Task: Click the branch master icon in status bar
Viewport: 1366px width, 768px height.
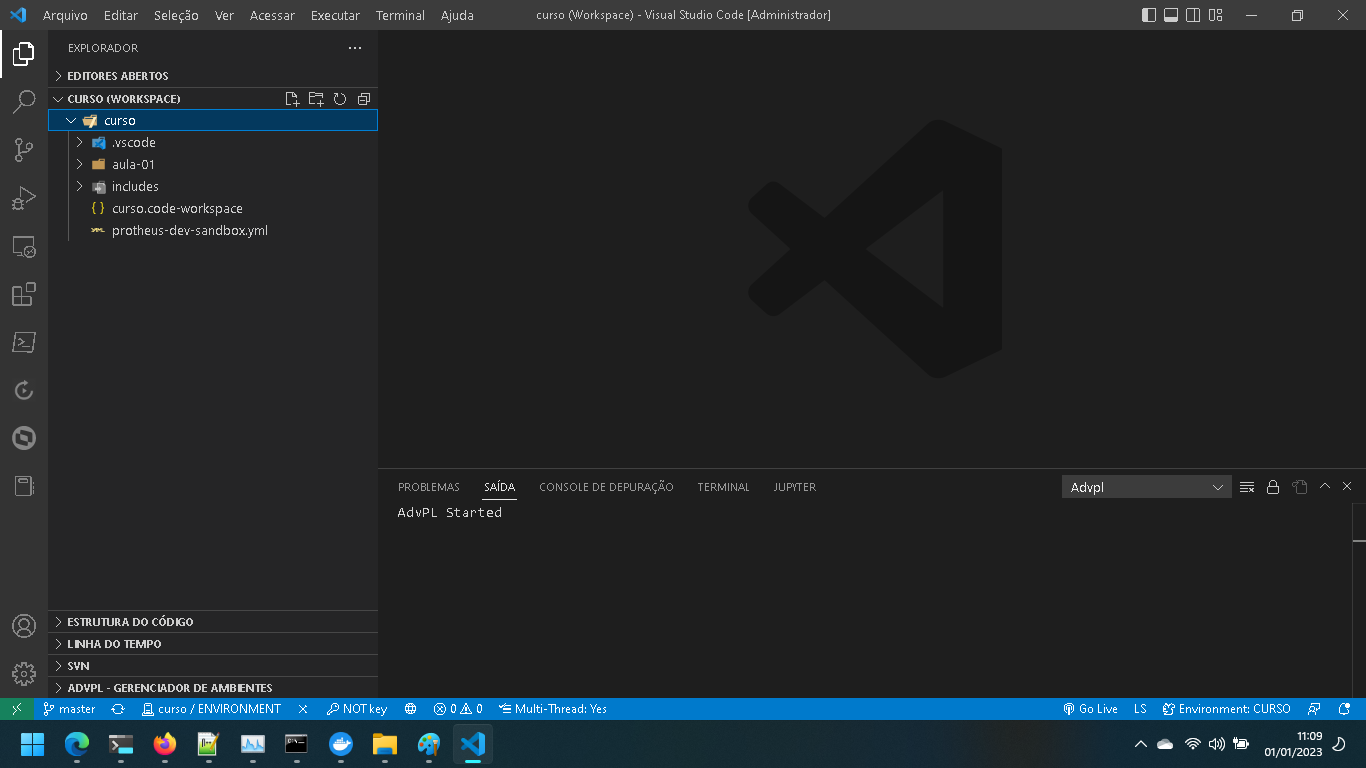Action: pos(68,708)
